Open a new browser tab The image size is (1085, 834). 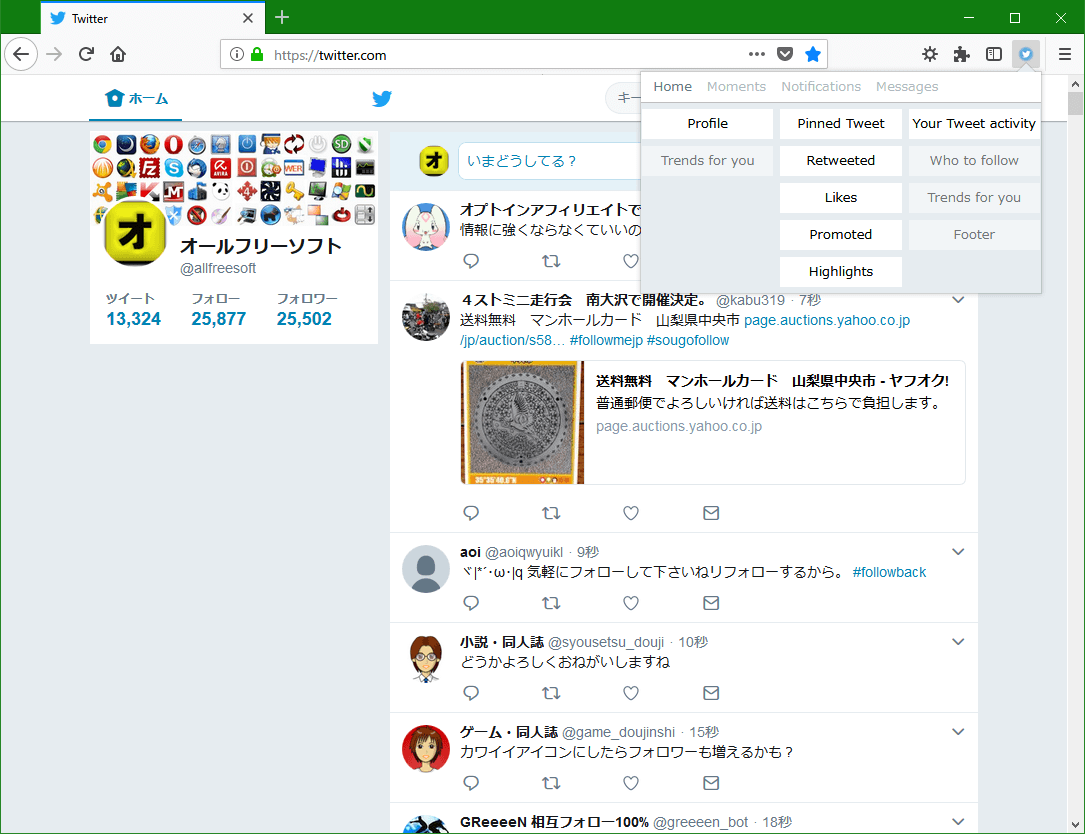(x=282, y=17)
